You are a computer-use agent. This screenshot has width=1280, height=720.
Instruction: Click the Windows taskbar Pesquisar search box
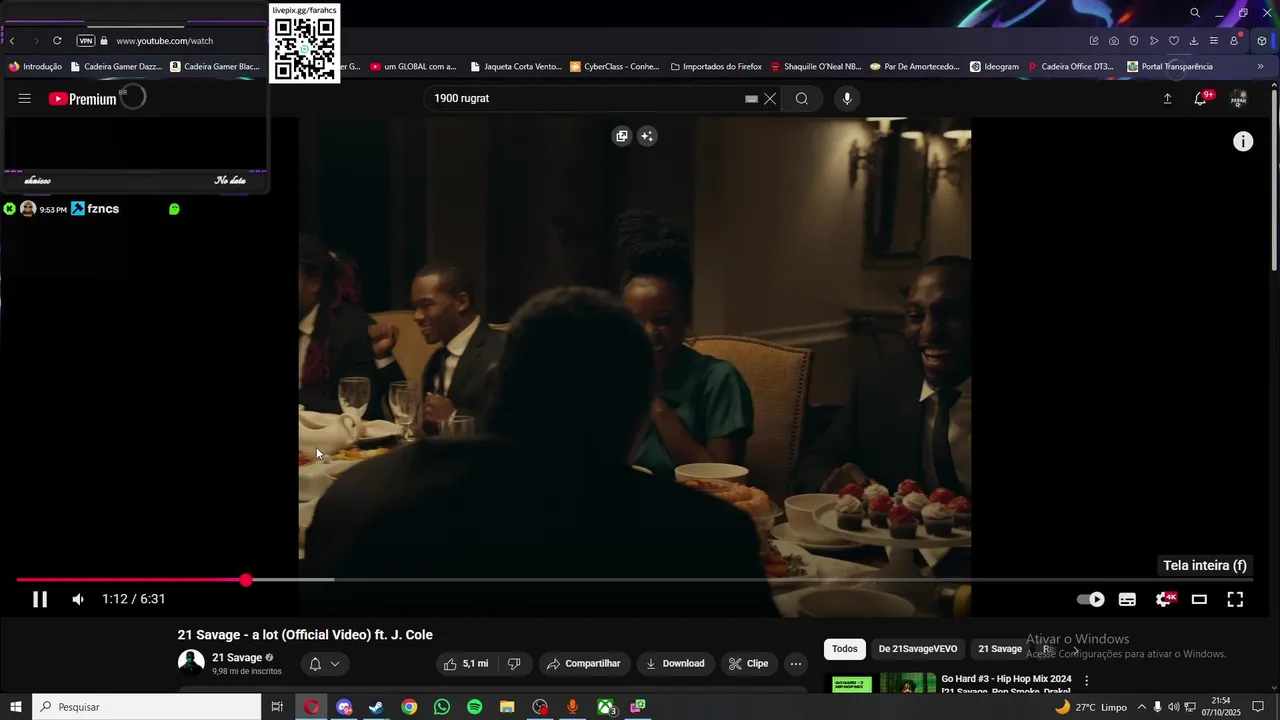(x=147, y=707)
